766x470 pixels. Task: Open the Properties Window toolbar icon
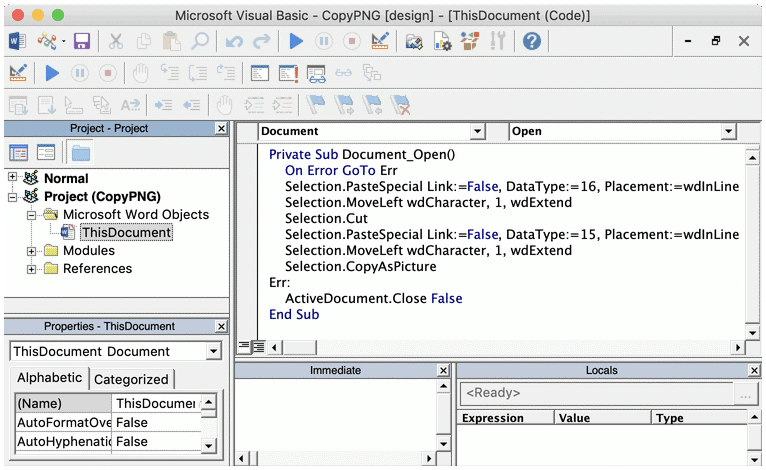pyautogui.click(x=442, y=41)
